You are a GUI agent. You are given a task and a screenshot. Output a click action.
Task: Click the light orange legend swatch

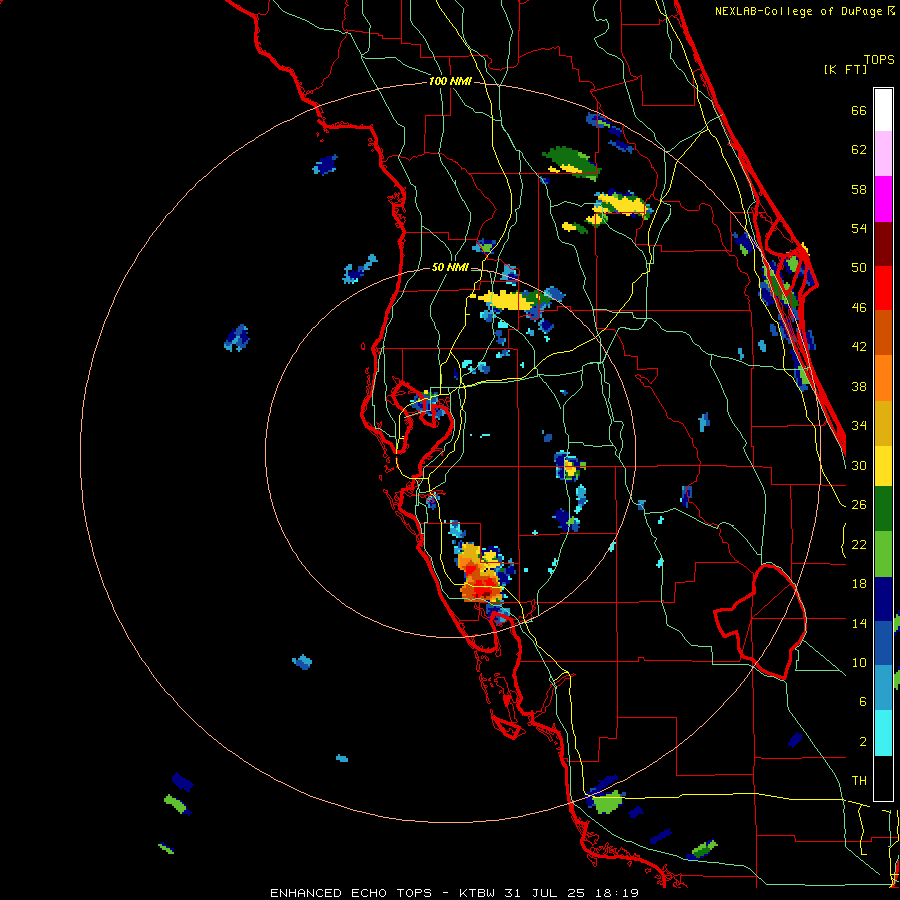(883, 378)
